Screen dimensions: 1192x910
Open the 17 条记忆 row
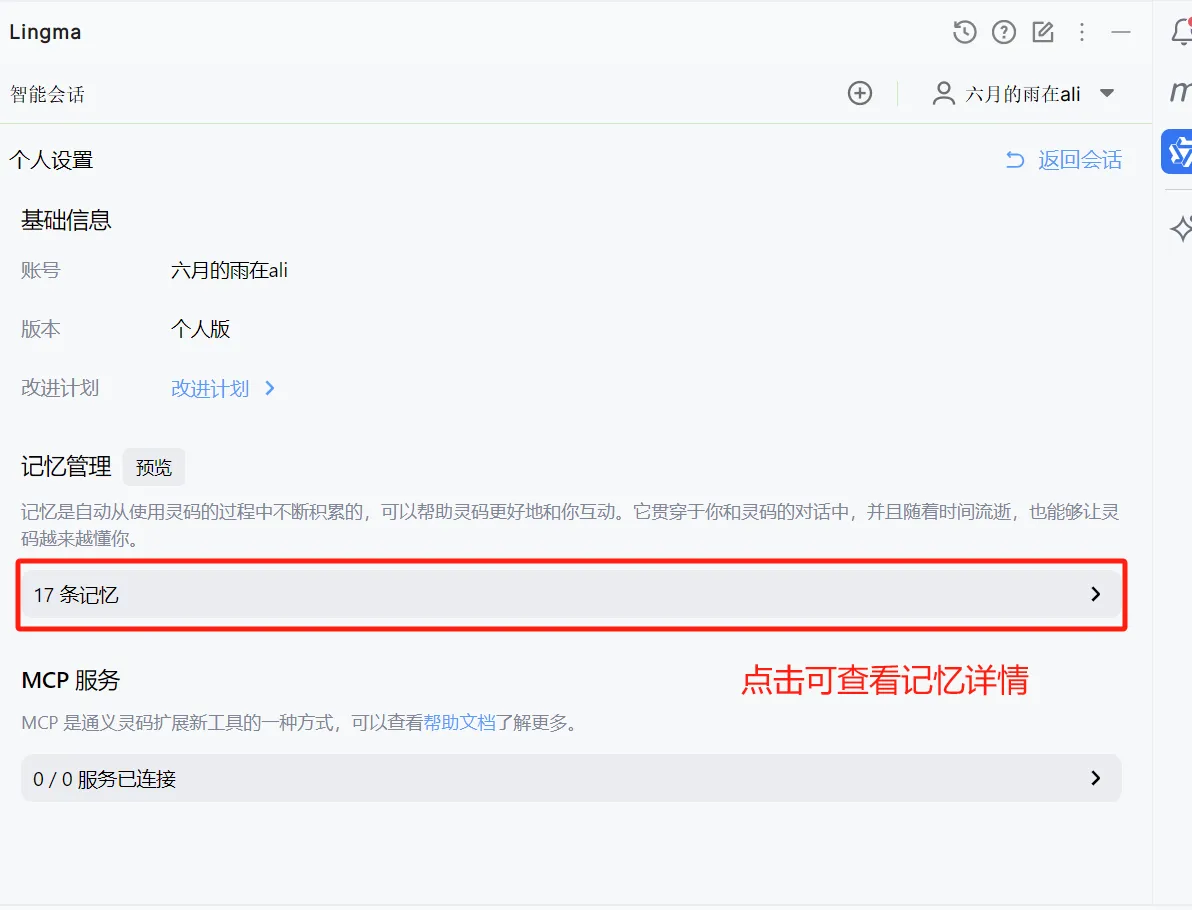[x=571, y=595]
